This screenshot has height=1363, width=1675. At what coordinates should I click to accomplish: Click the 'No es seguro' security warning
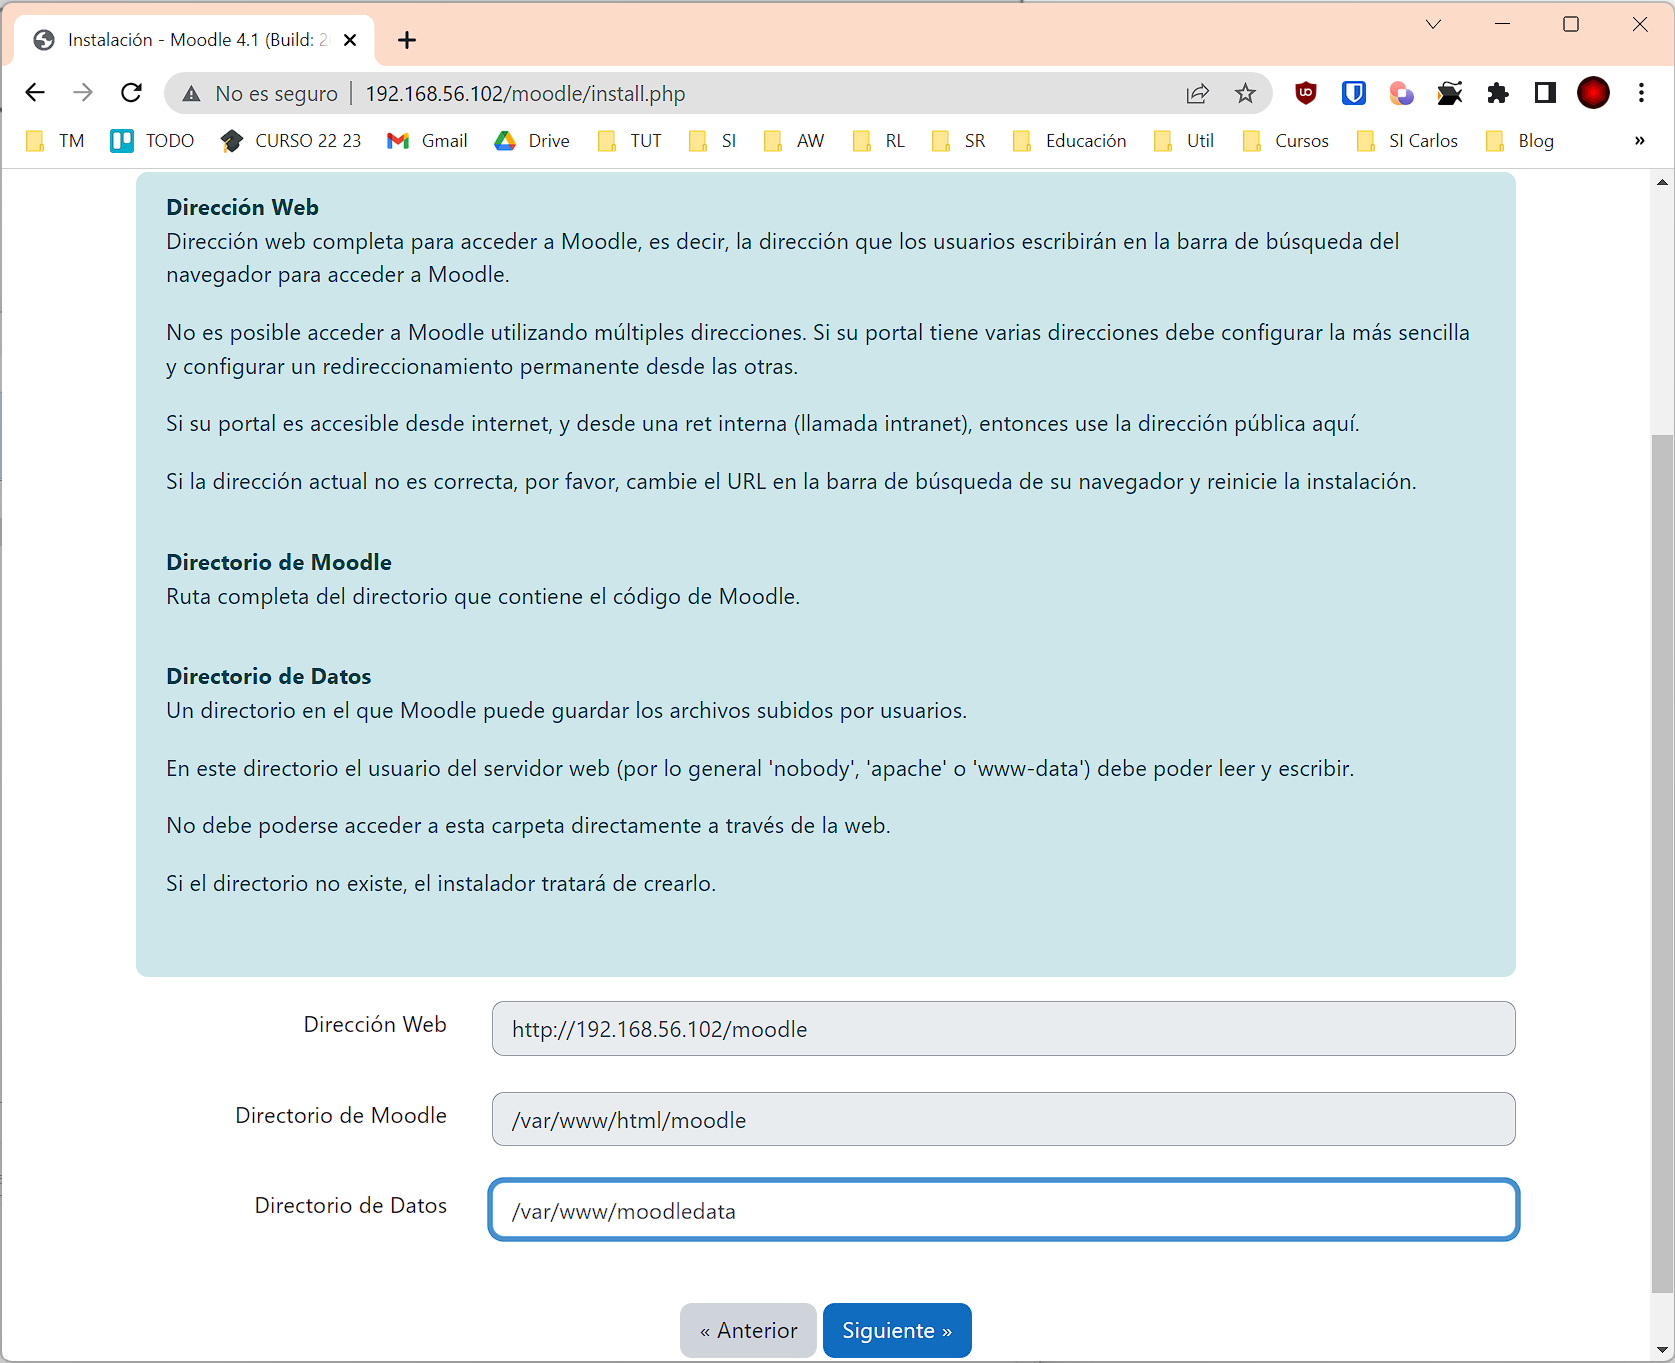click(x=260, y=94)
